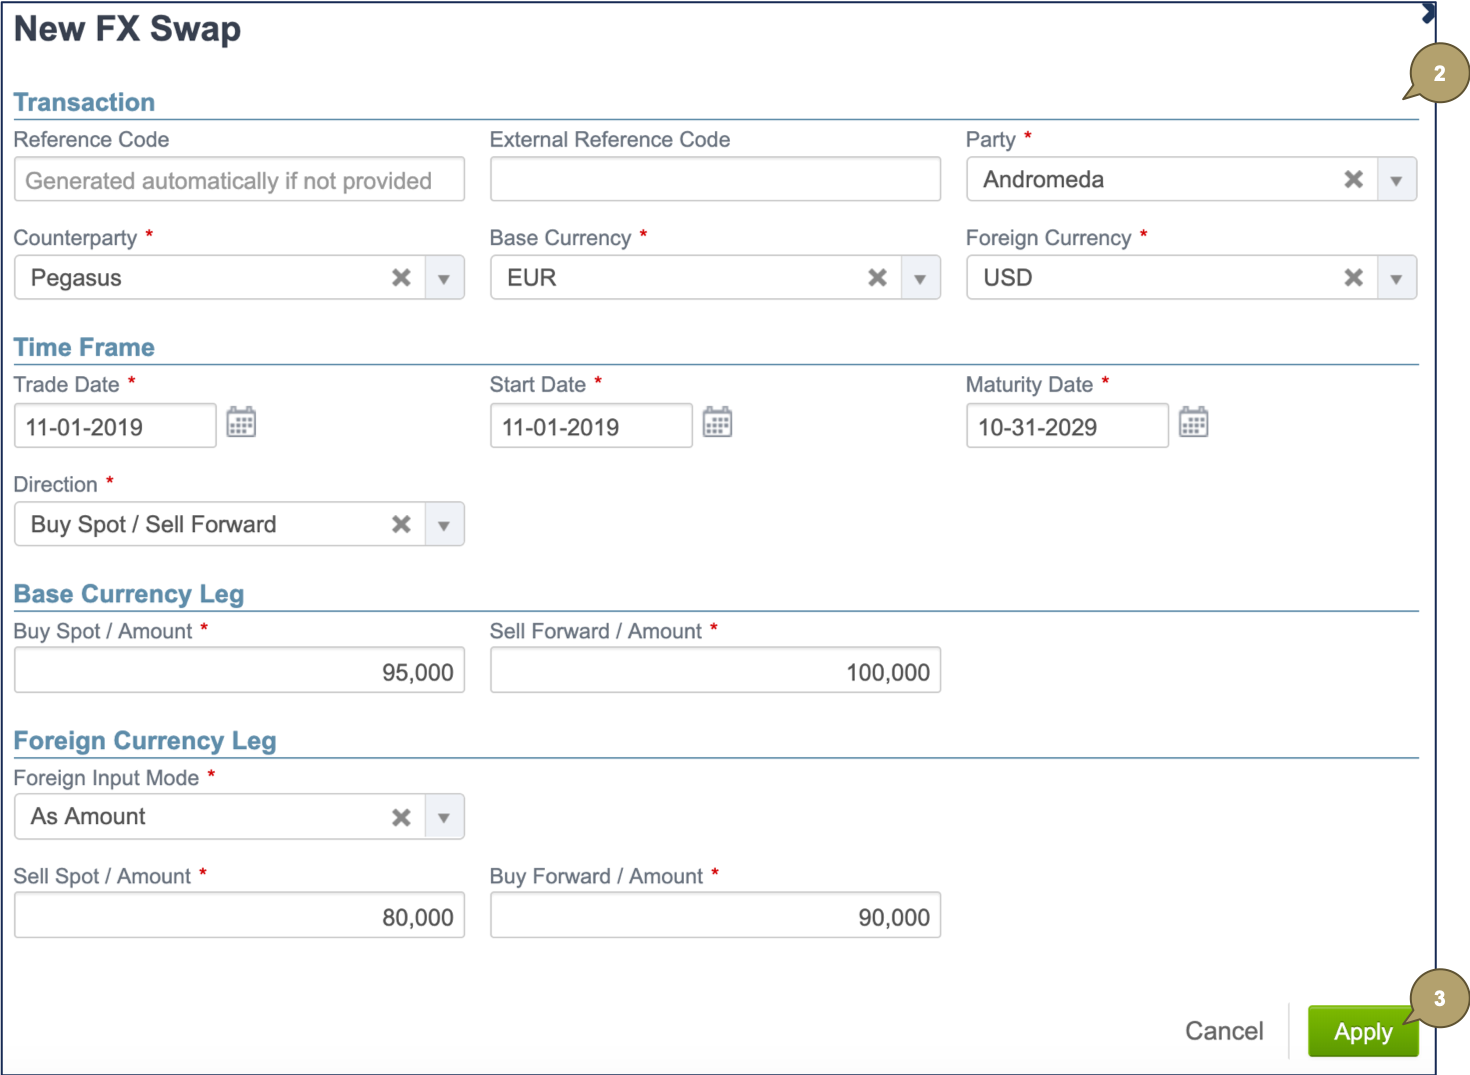Focus the Reference Code text field

239,180
